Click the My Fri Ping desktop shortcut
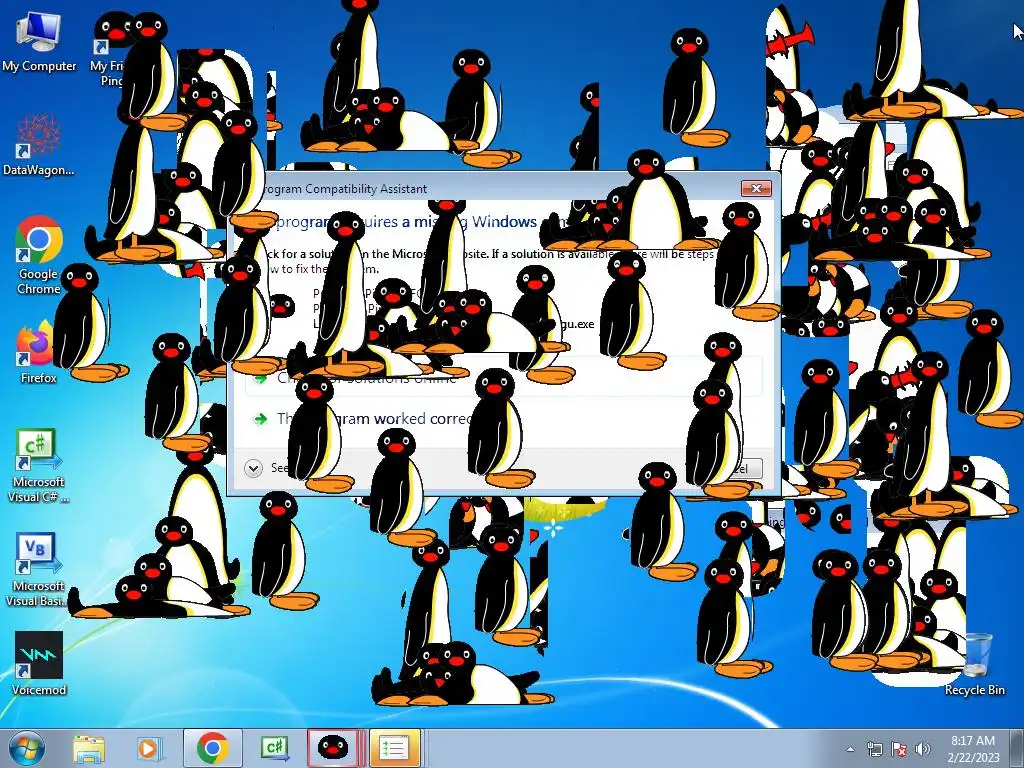This screenshot has width=1024, height=768. coord(112,49)
